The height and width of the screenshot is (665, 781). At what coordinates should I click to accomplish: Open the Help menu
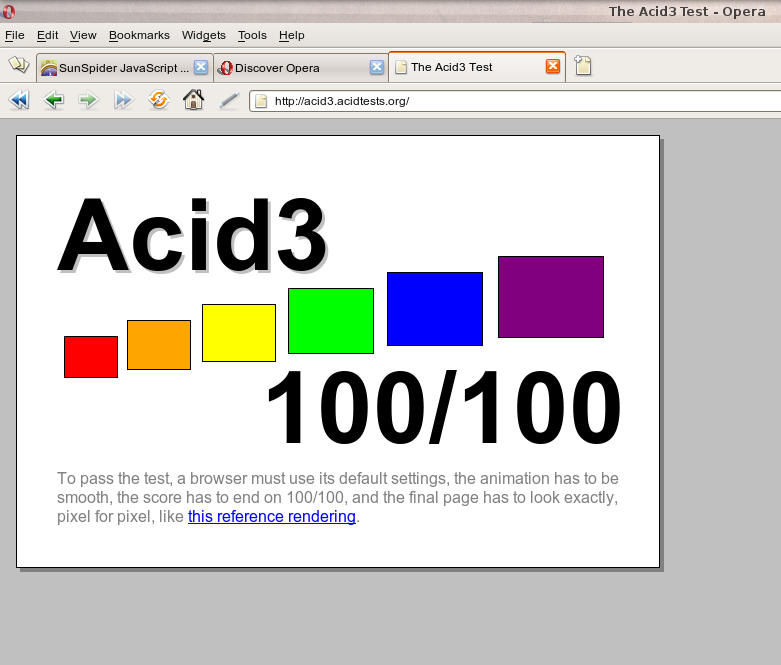(291, 35)
